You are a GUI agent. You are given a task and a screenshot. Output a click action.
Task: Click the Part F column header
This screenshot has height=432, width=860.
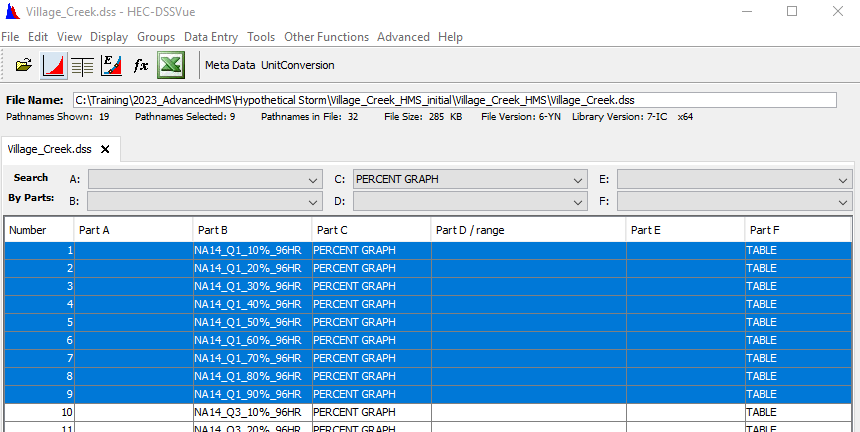(798, 230)
